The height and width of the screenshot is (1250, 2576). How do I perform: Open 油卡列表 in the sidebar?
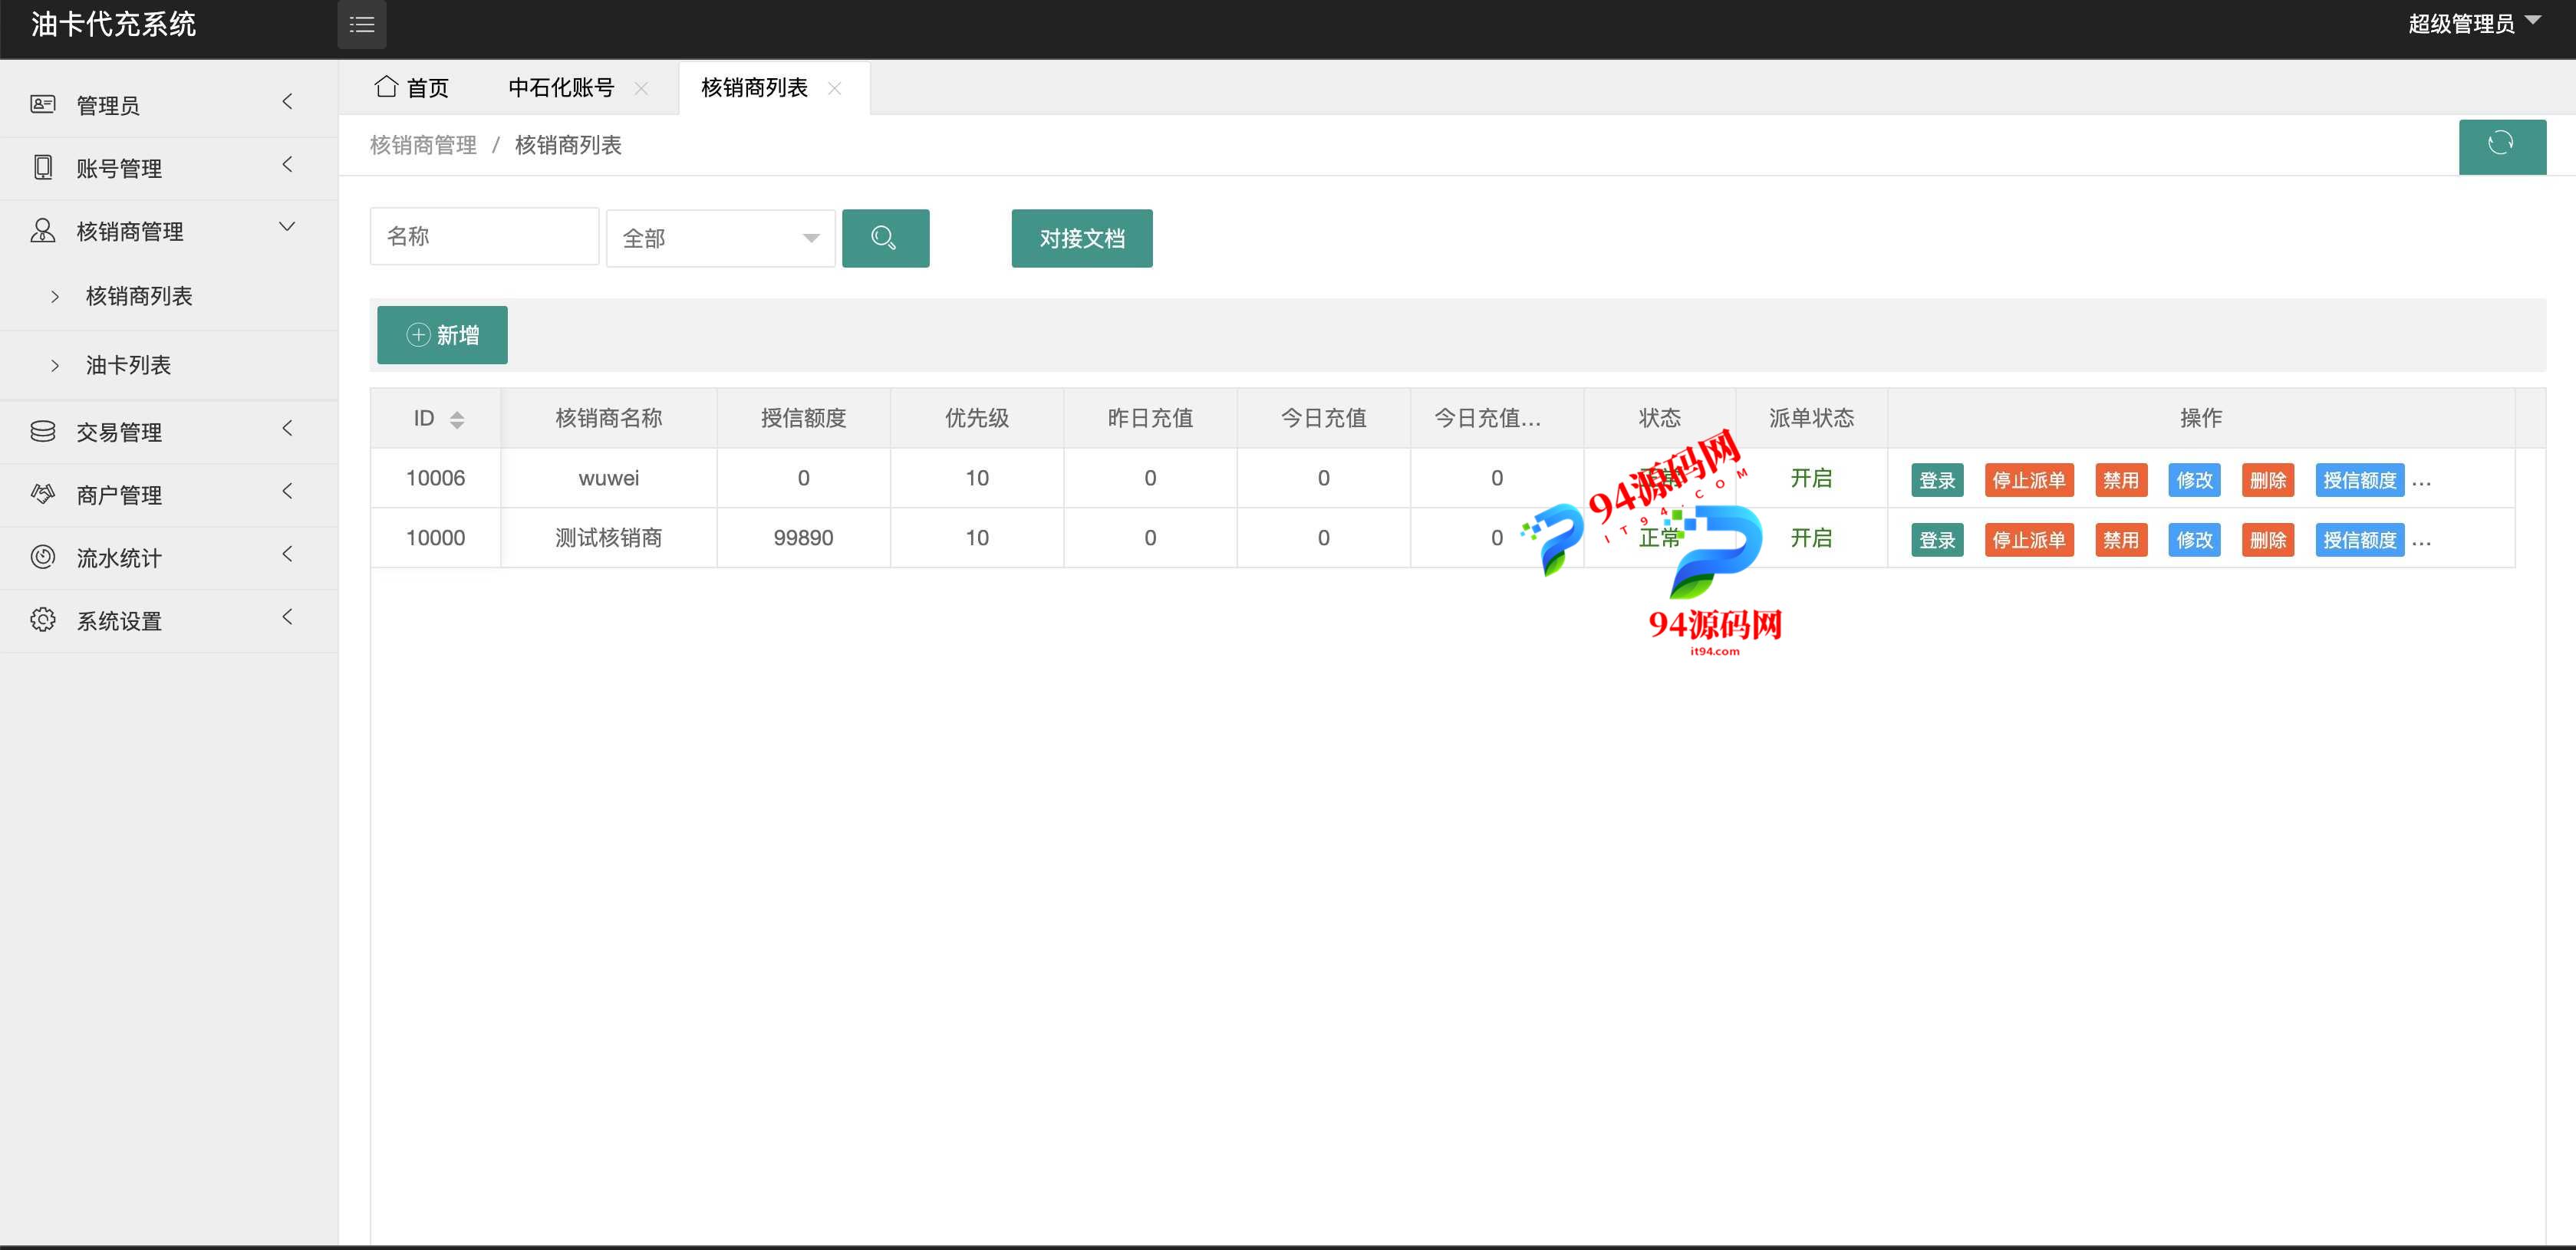(x=128, y=365)
